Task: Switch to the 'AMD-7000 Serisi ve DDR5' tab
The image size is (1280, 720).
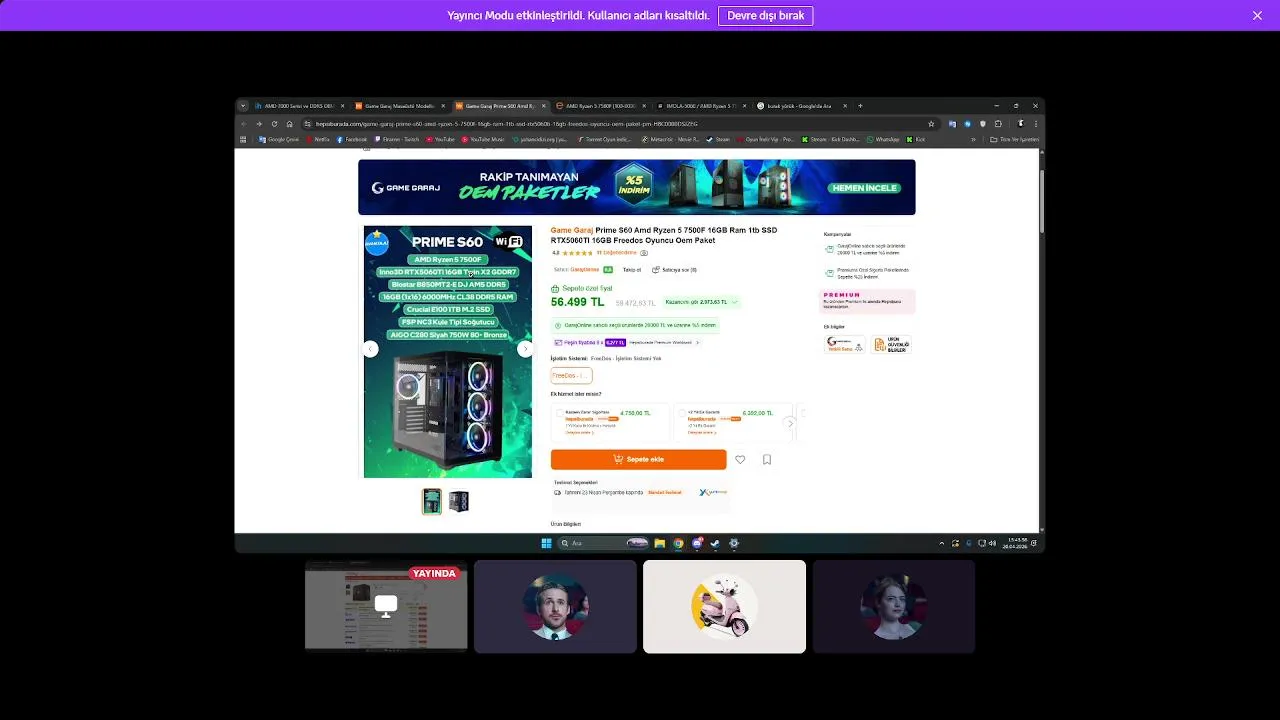Action: pyautogui.click(x=299, y=106)
